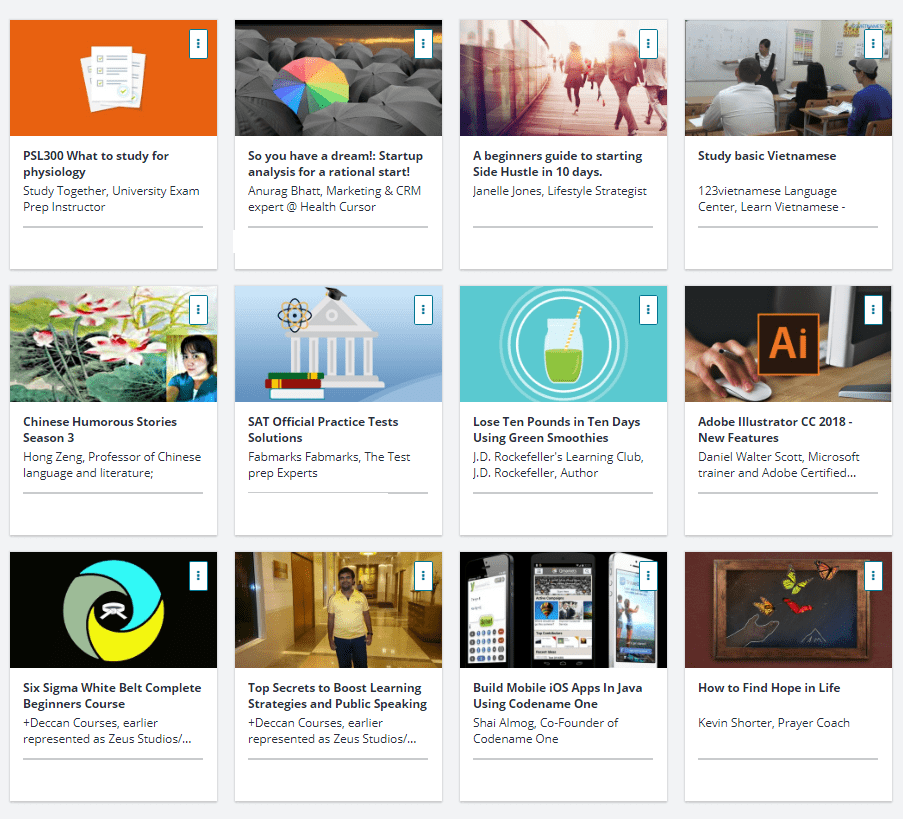The width and height of the screenshot is (903, 819).
Task: Open the kebab menu on Six Sigma course
Action: coord(198,576)
